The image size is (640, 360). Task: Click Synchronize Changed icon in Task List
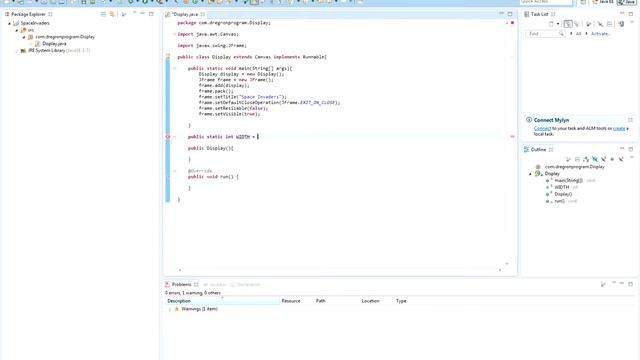click(621, 24)
